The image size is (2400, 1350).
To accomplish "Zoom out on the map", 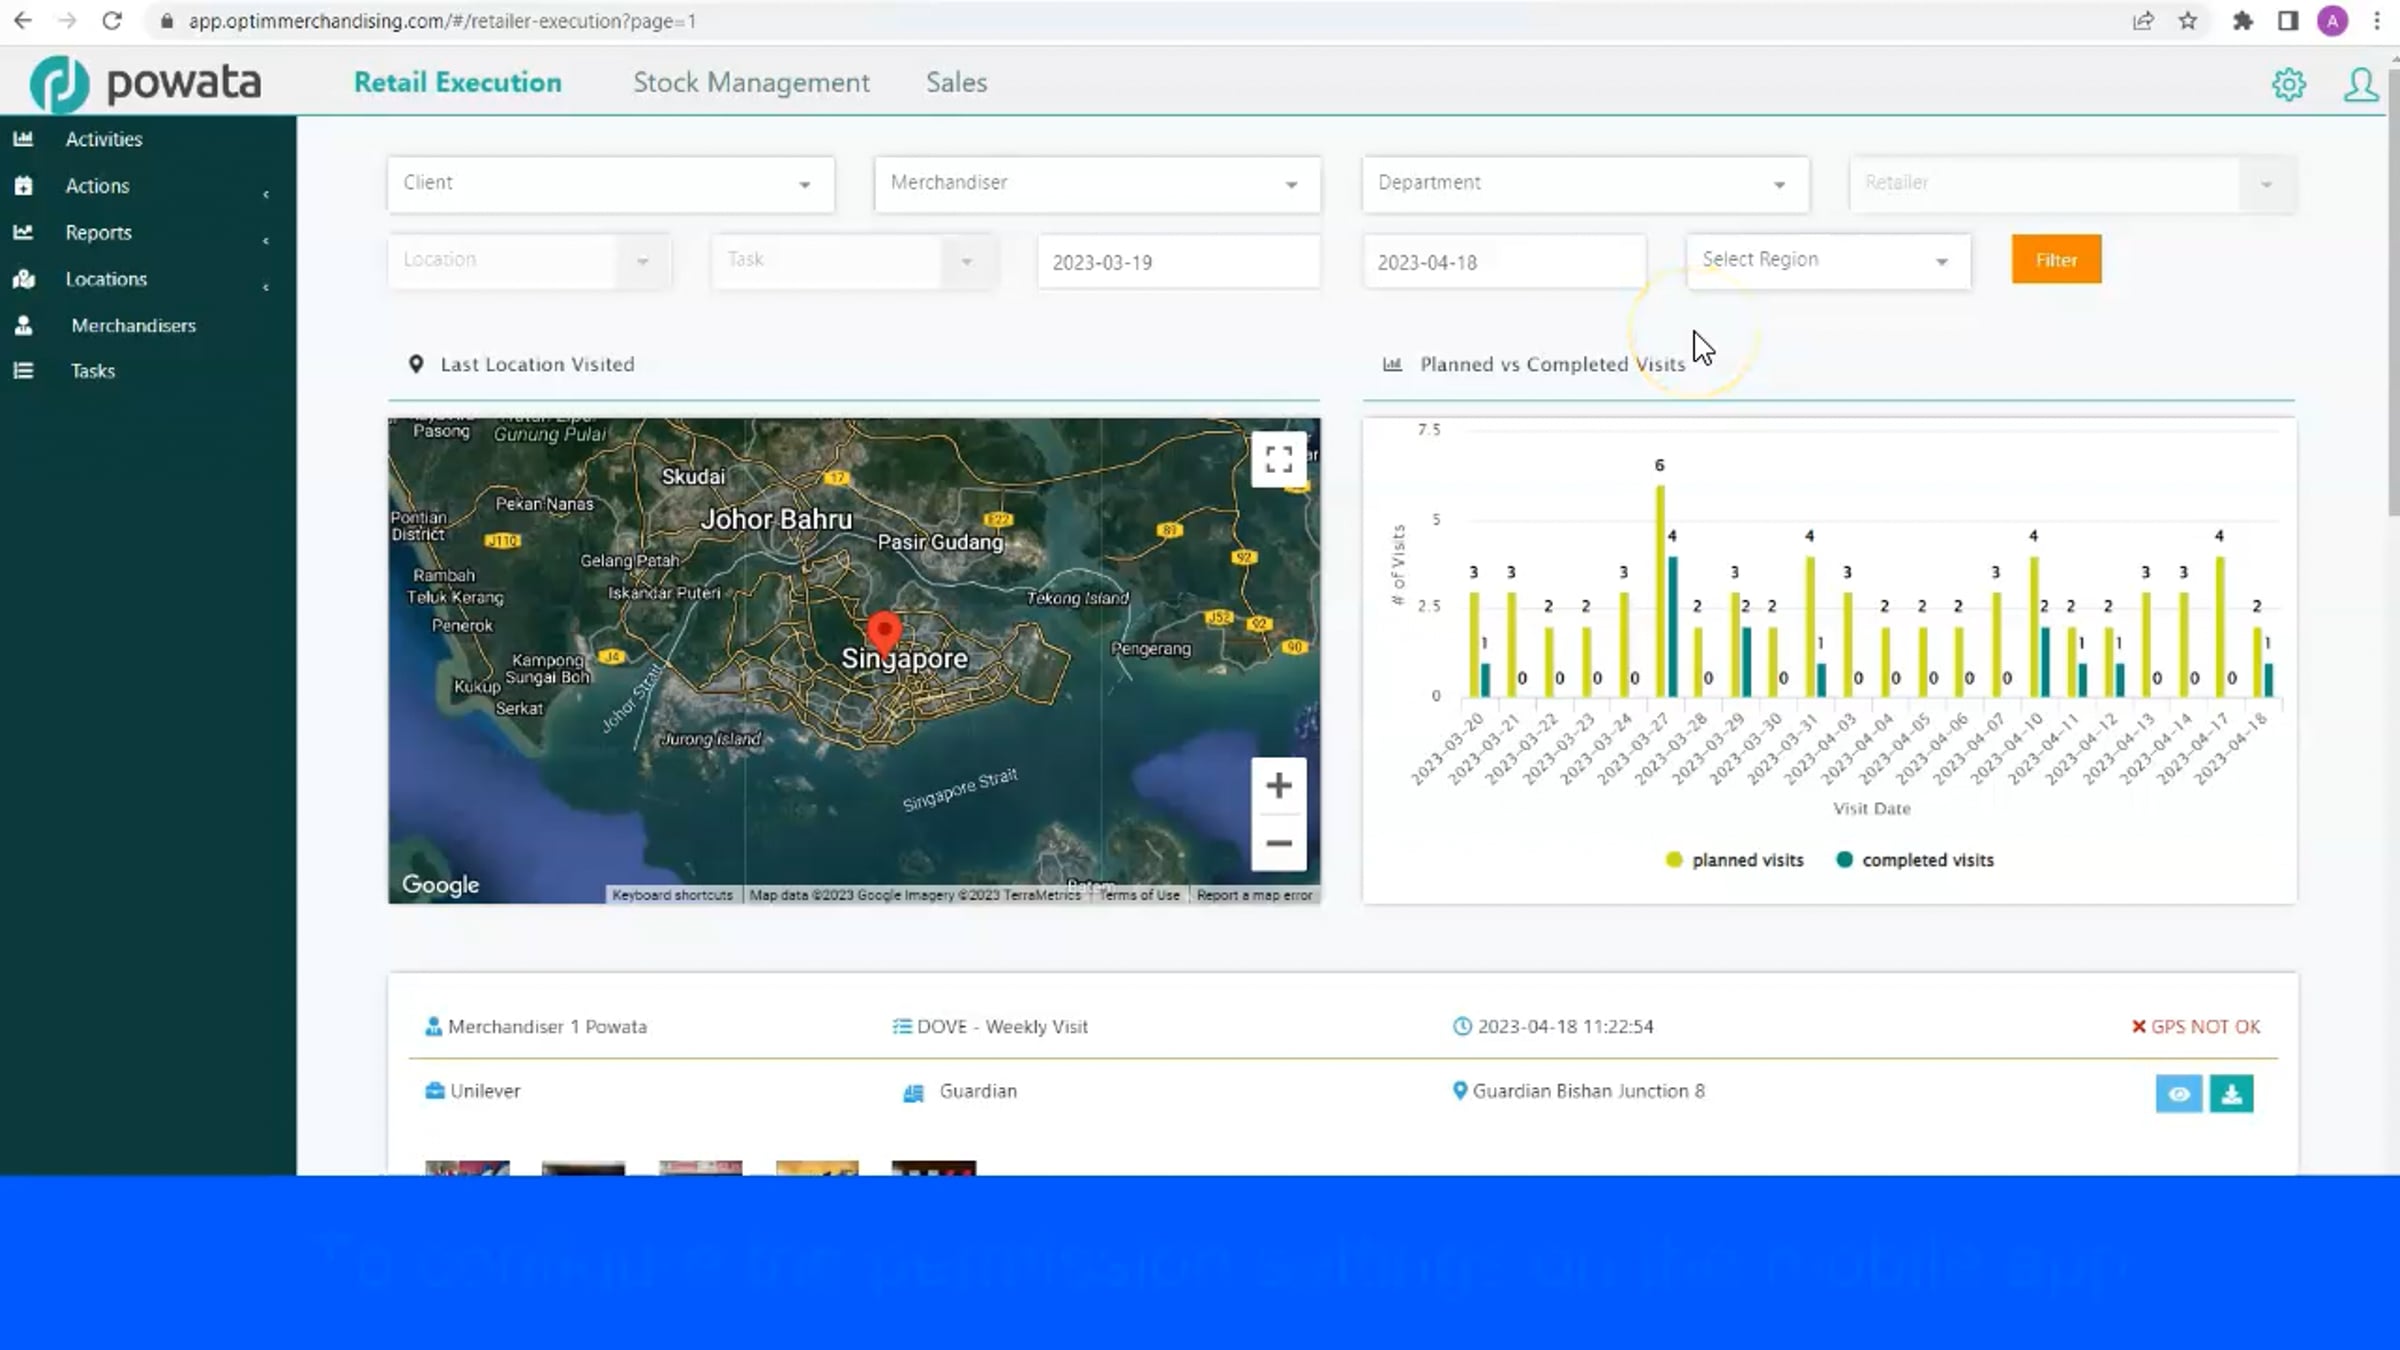I will pyautogui.click(x=1278, y=843).
